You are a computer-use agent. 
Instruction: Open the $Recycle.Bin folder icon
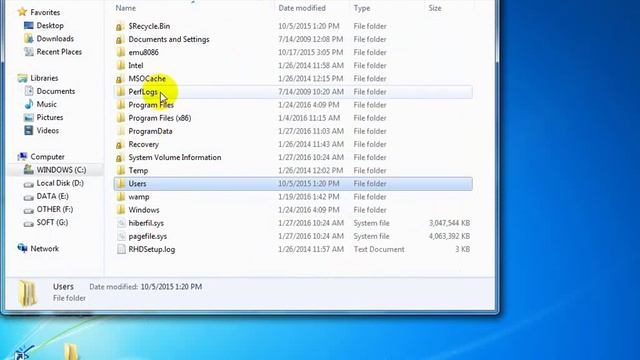click(x=120, y=26)
